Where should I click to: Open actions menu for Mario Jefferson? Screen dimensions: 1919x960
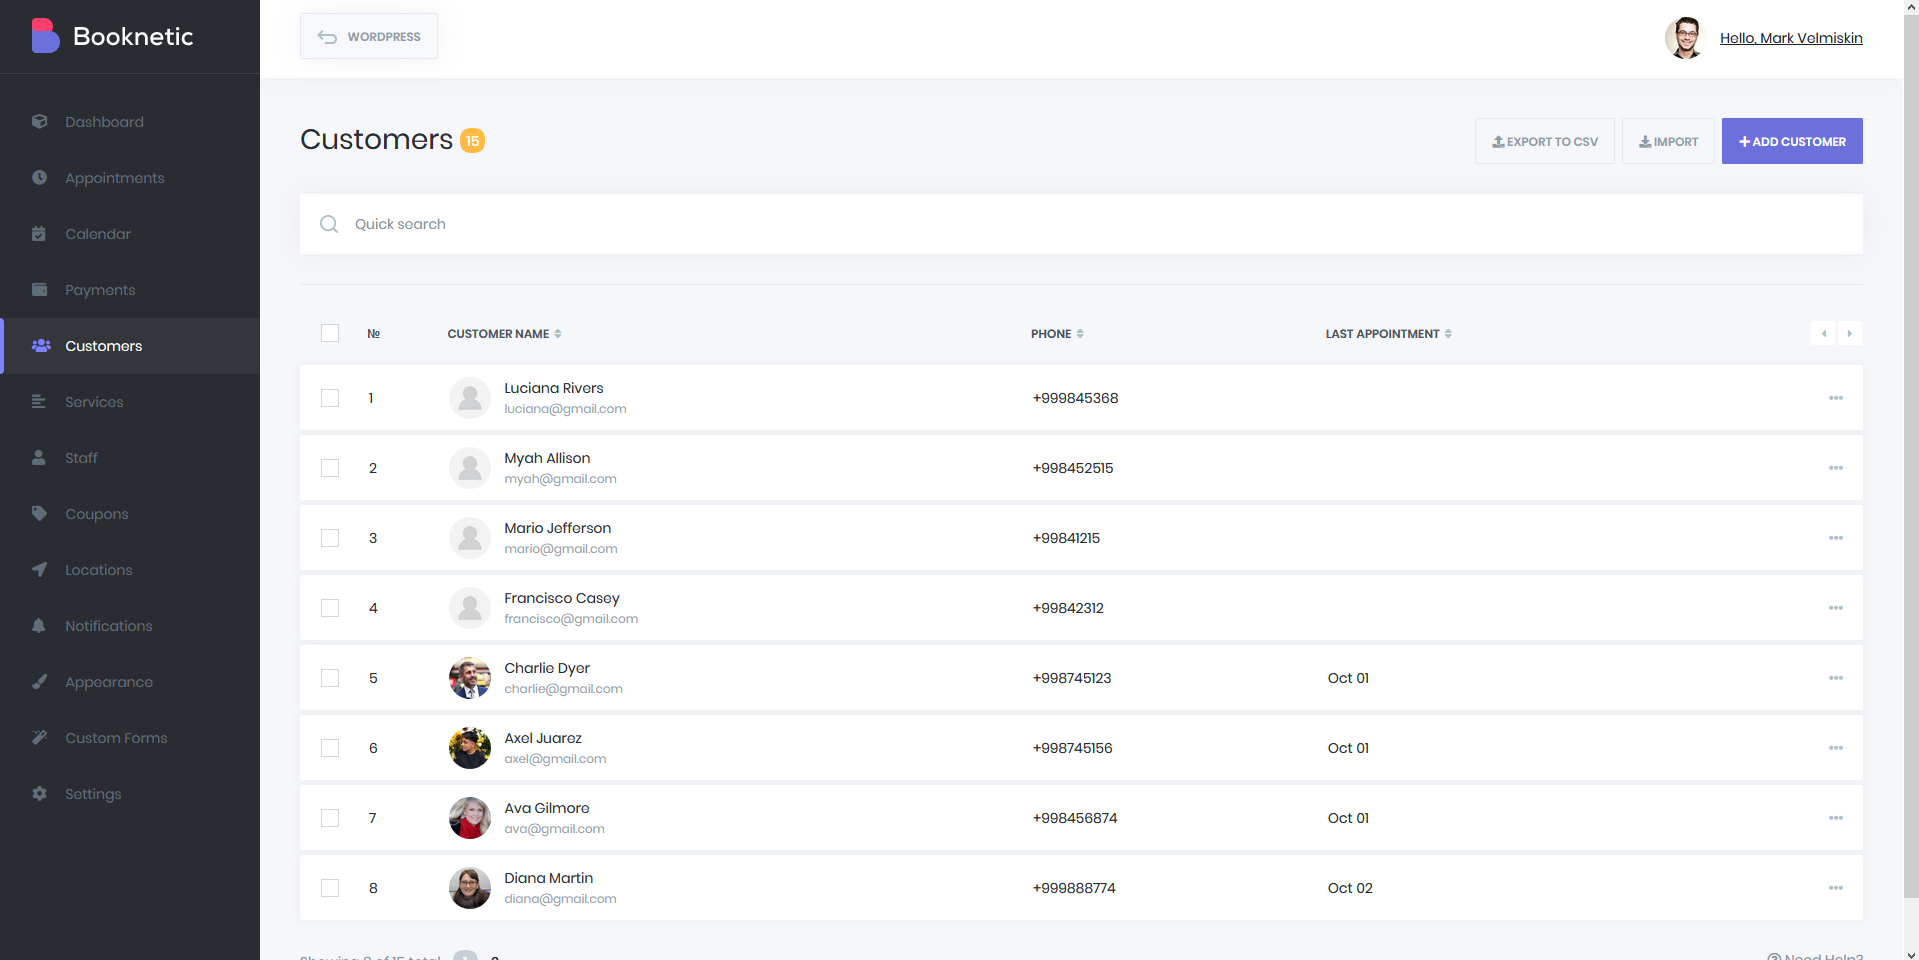[1836, 538]
